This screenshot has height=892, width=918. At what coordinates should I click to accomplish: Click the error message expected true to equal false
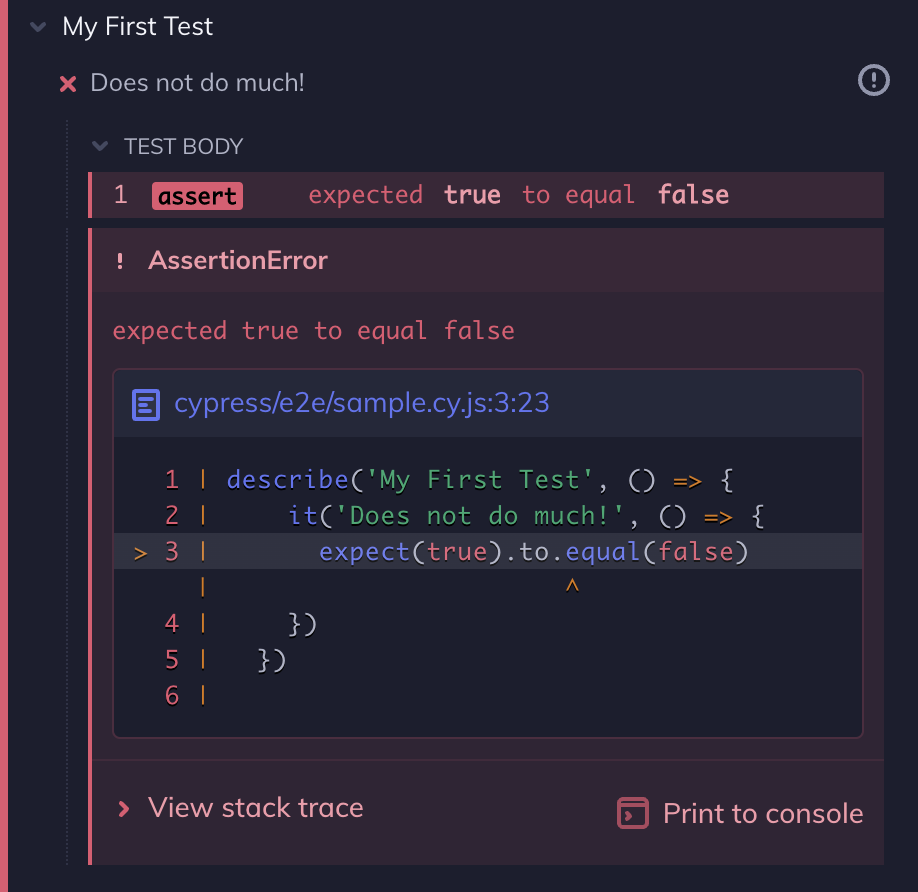(x=314, y=330)
